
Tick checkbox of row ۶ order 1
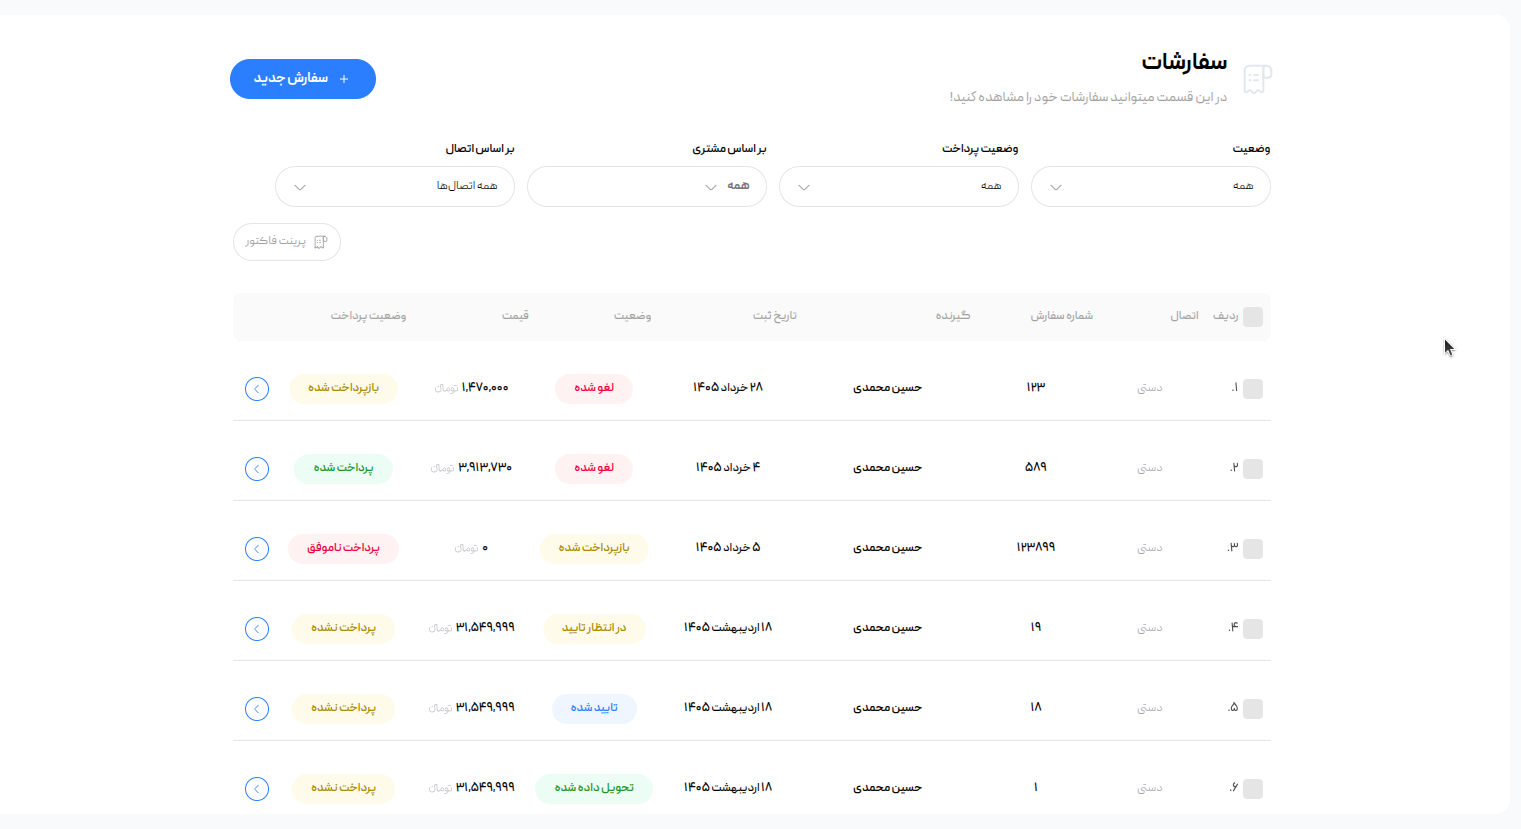1252,789
